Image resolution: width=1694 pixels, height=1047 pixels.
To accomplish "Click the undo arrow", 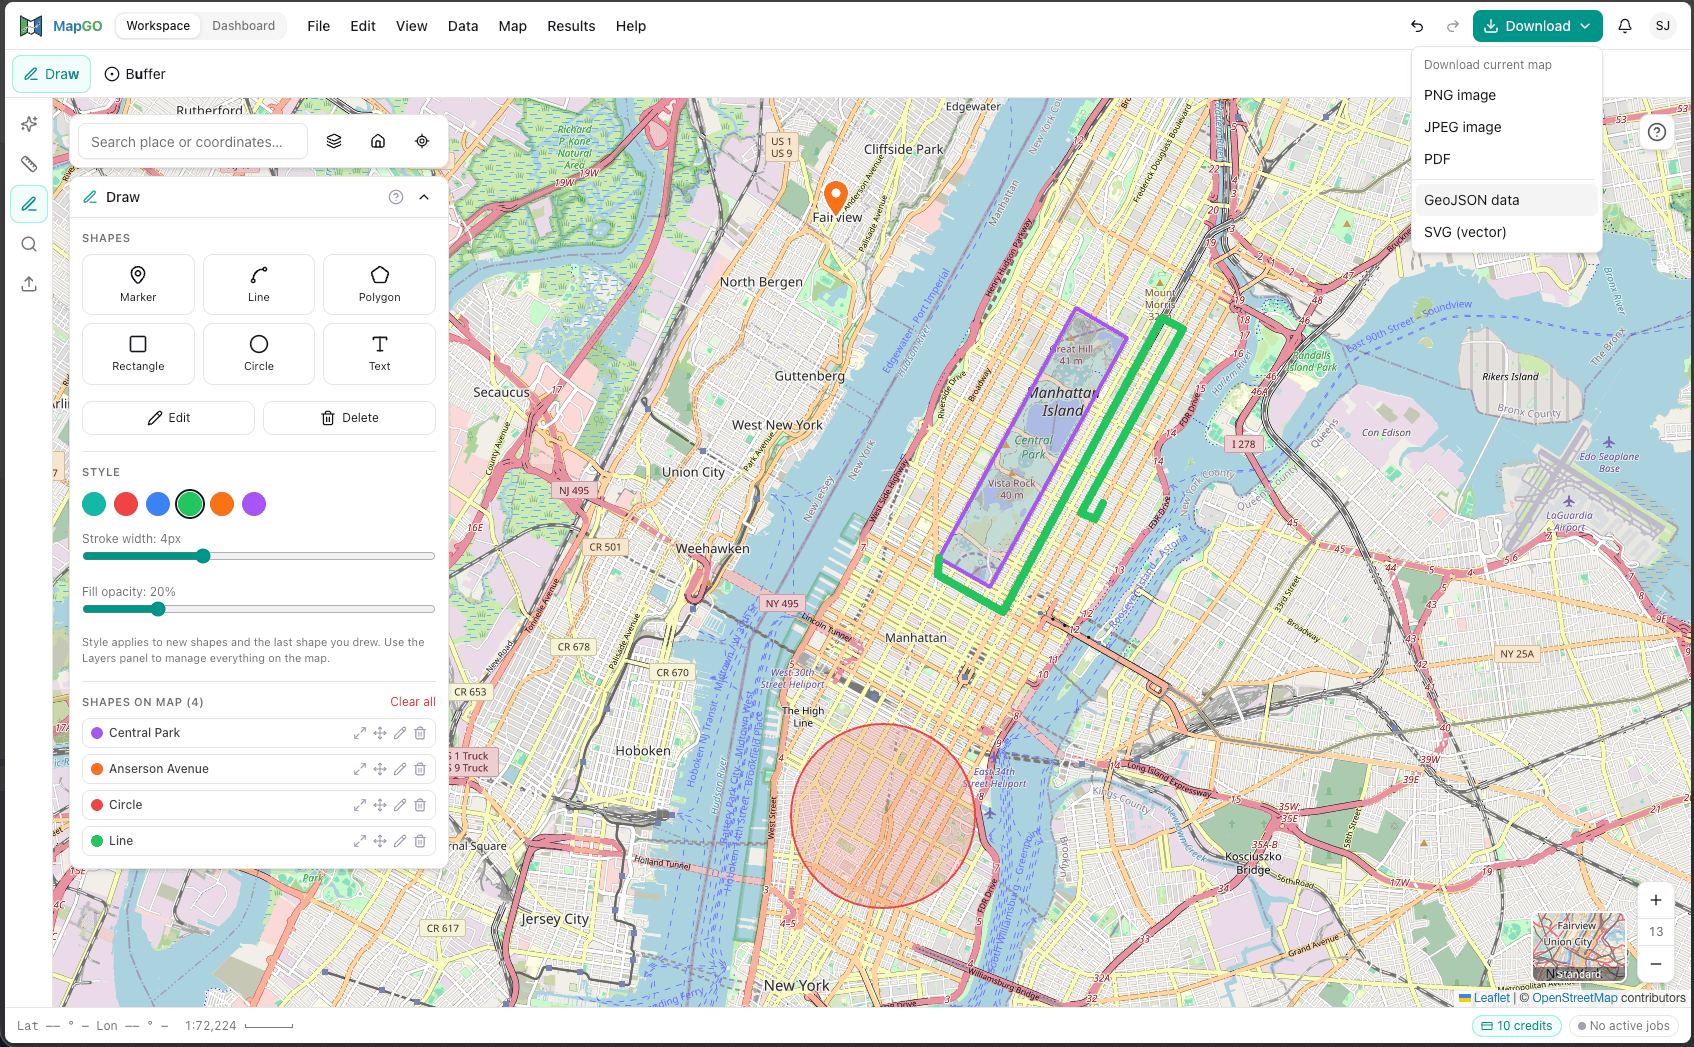I will [x=1417, y=26].
